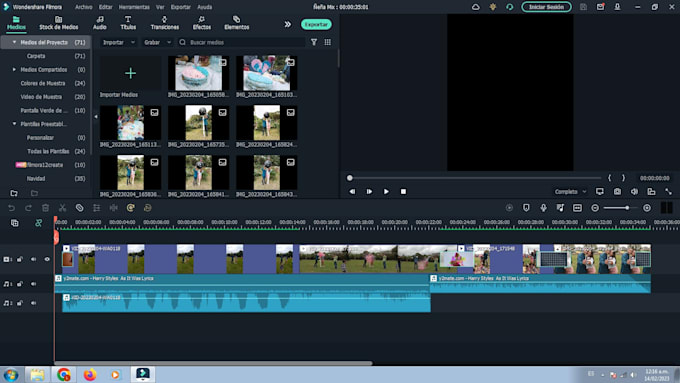Collapse Plantillas Preestablecidas tree item

coord(14,124)
